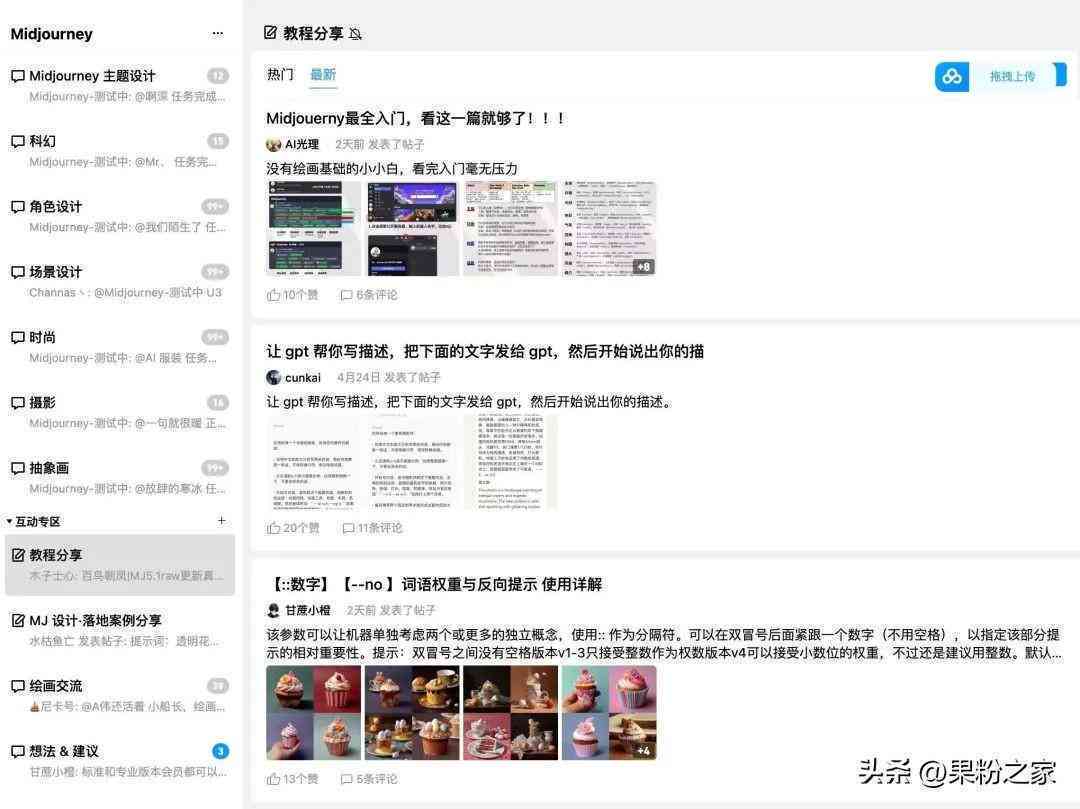
Task: Toggle the muted bell notification icon
Action: coord(355,34)
